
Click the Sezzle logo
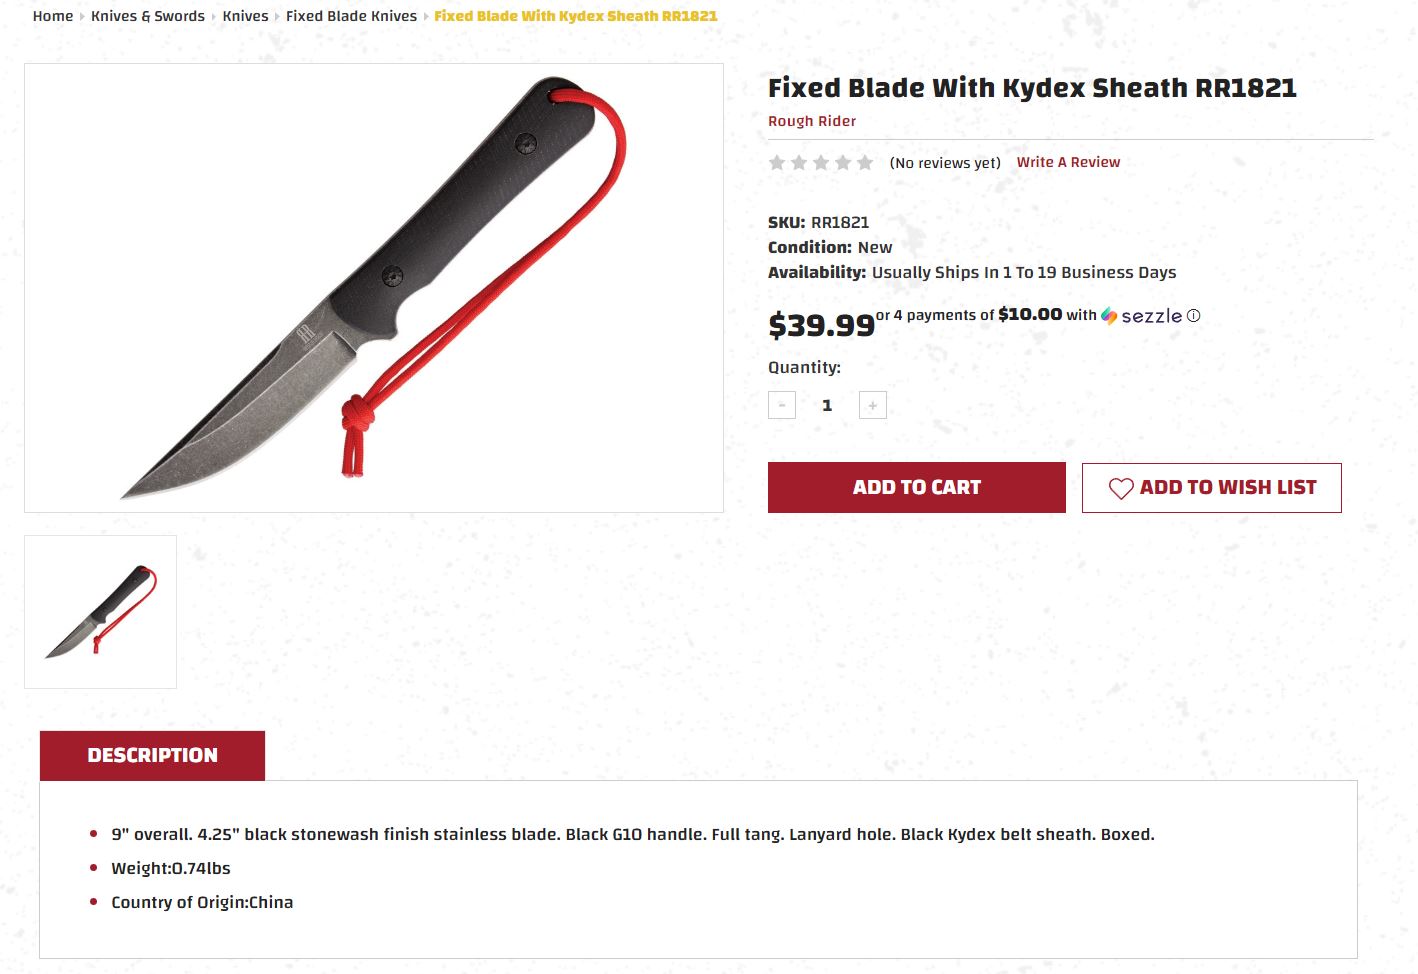(1142, 316)
